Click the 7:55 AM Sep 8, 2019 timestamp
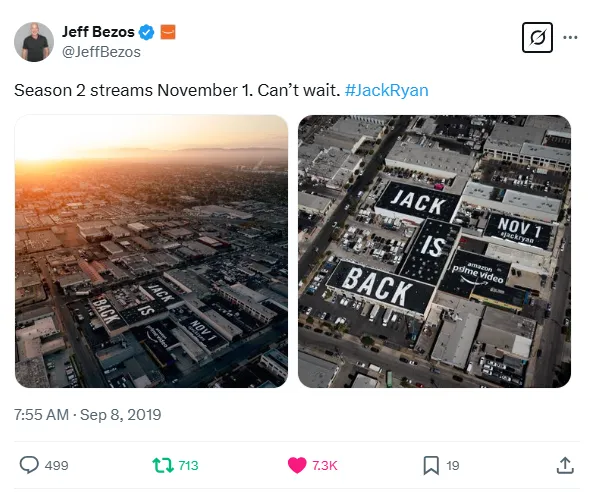This screenshot has height=492, width=594. [88, 415]
